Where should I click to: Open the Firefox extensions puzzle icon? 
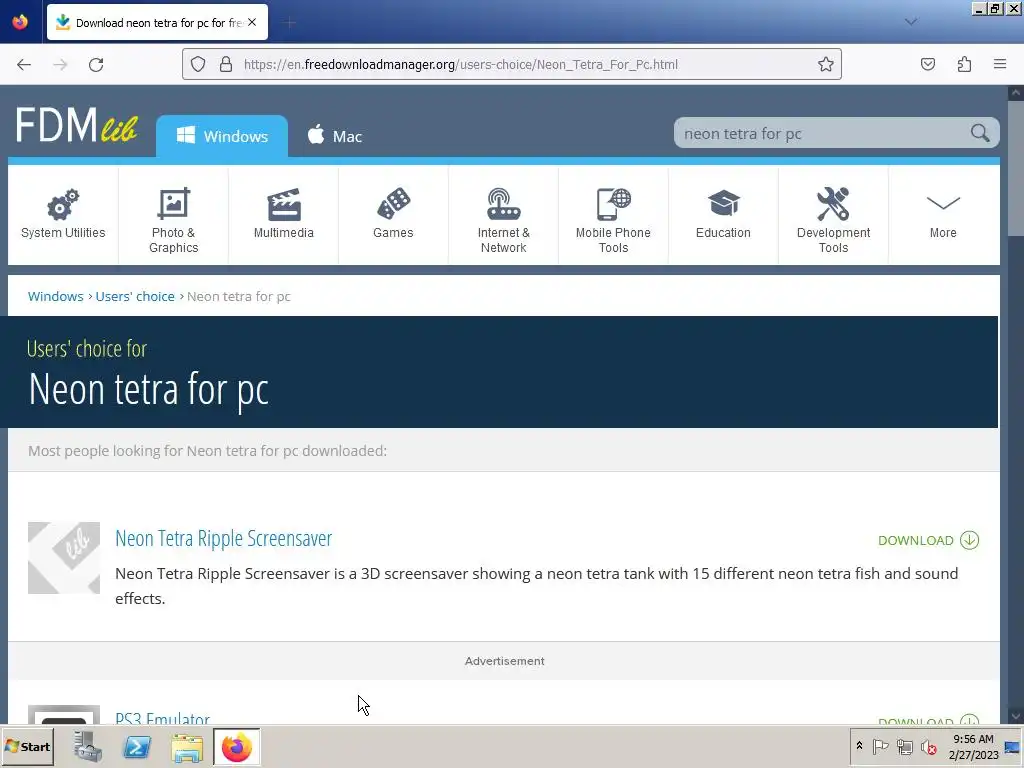[964, 64]
